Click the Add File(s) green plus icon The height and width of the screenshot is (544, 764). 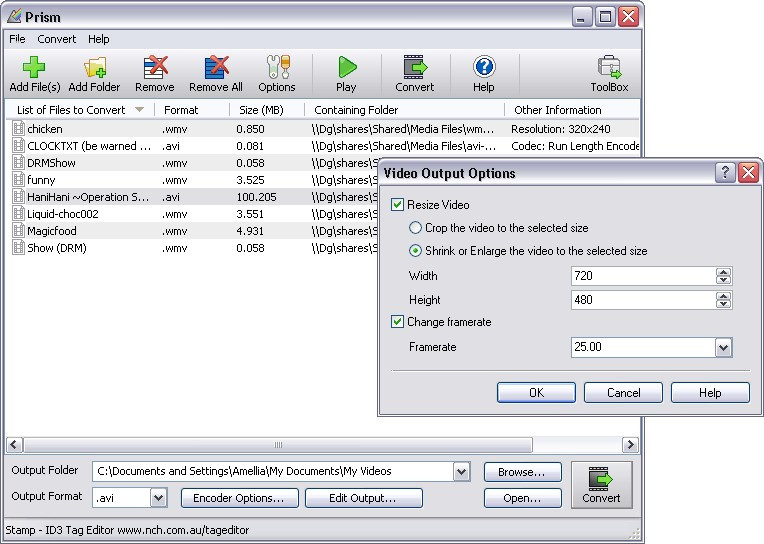pos(34,67)
